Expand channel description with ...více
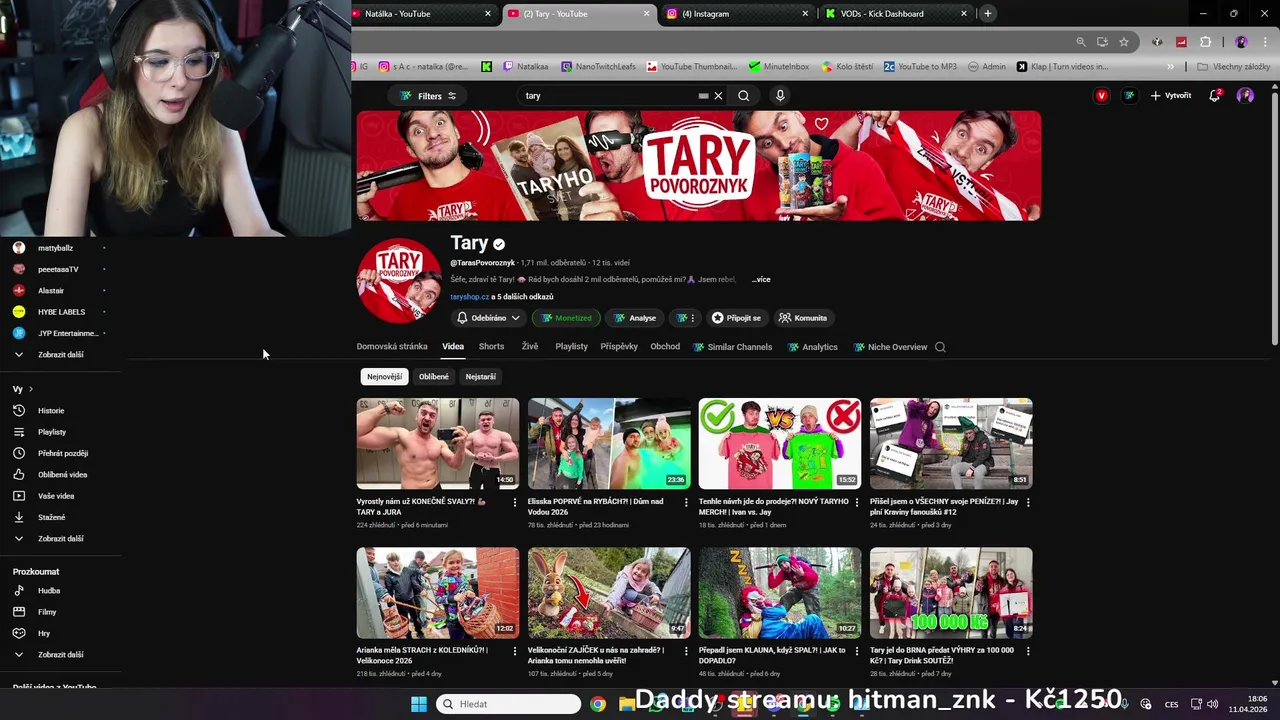This screenshot has width=1280, height=720. [761, 280]
